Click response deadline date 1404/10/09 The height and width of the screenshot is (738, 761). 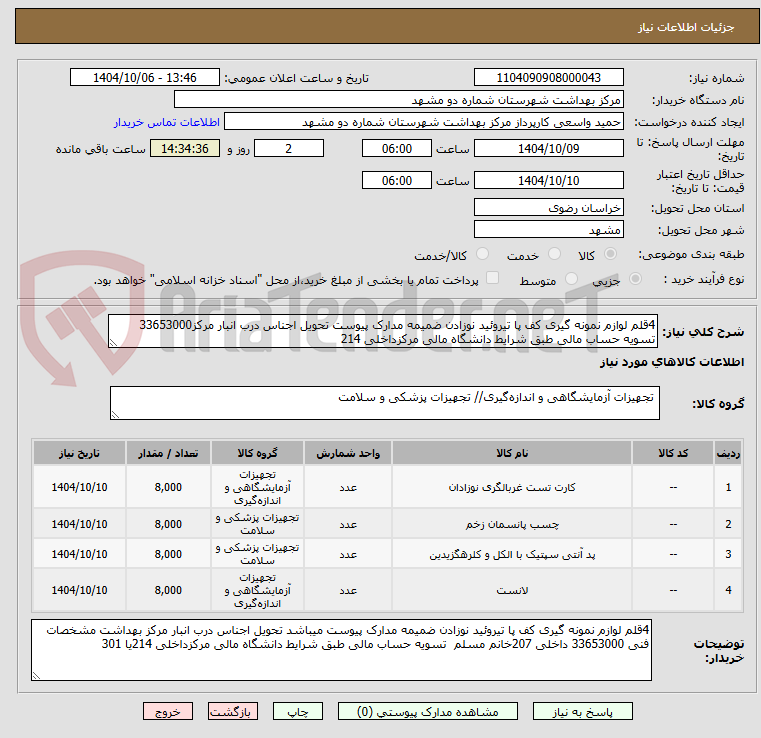pyautogui.click(x=548, y=148)
